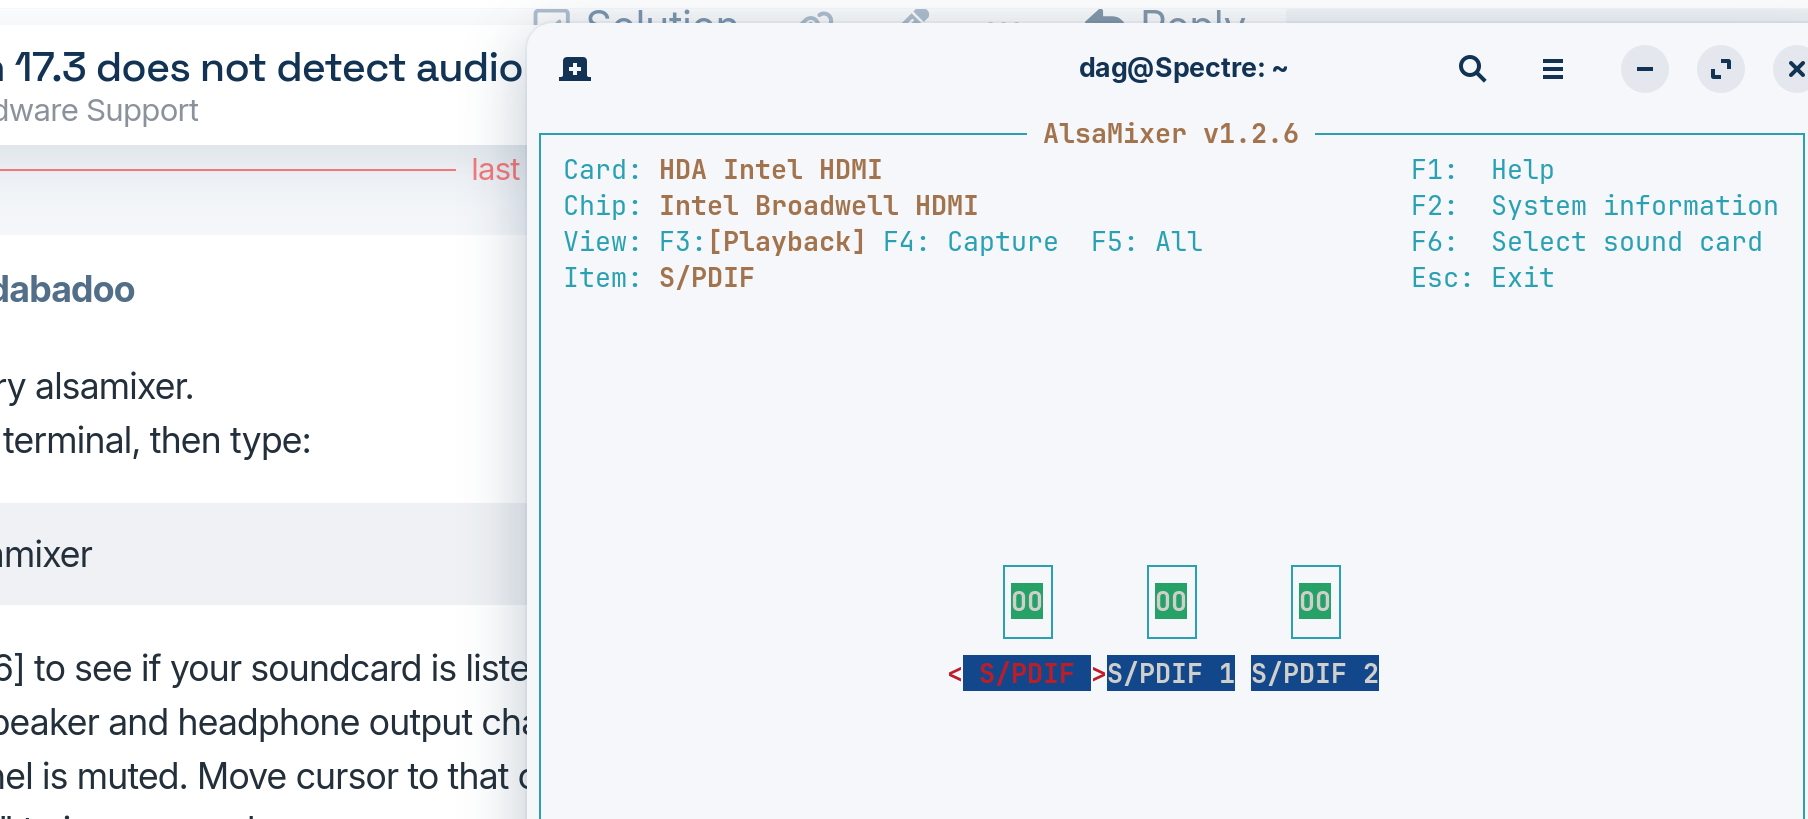Viewport: 1808px width, 819px height.
Task: Switch to F4 Capture view
Action: click(970, 242)
